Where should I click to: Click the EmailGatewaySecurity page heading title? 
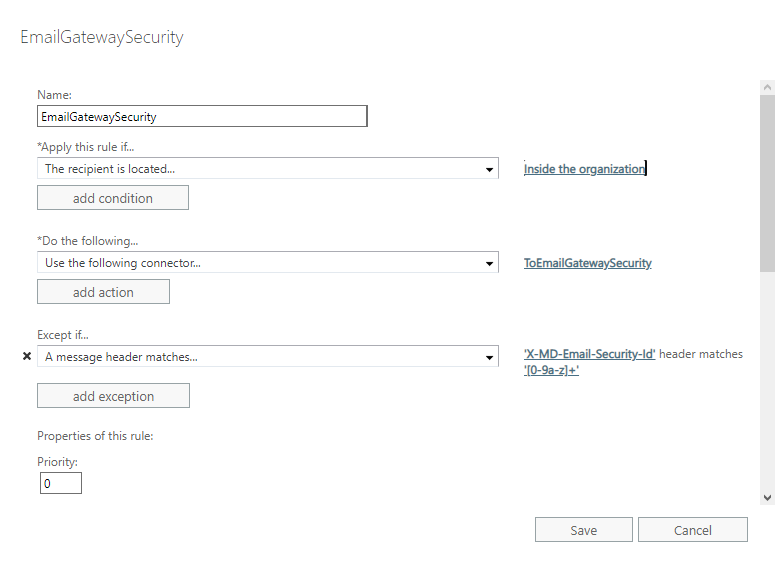(x=102, y=38)
